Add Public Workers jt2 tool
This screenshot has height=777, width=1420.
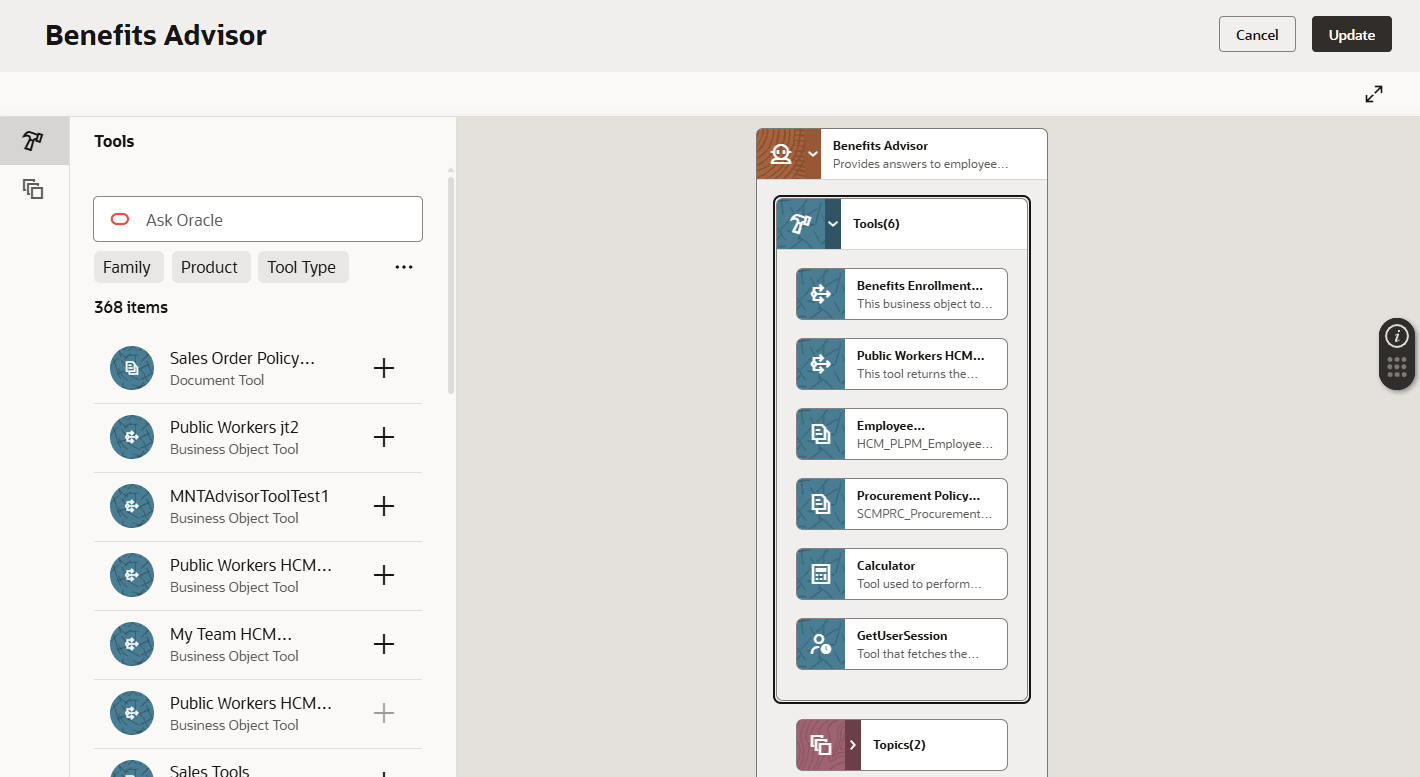(x=384, y=437)
